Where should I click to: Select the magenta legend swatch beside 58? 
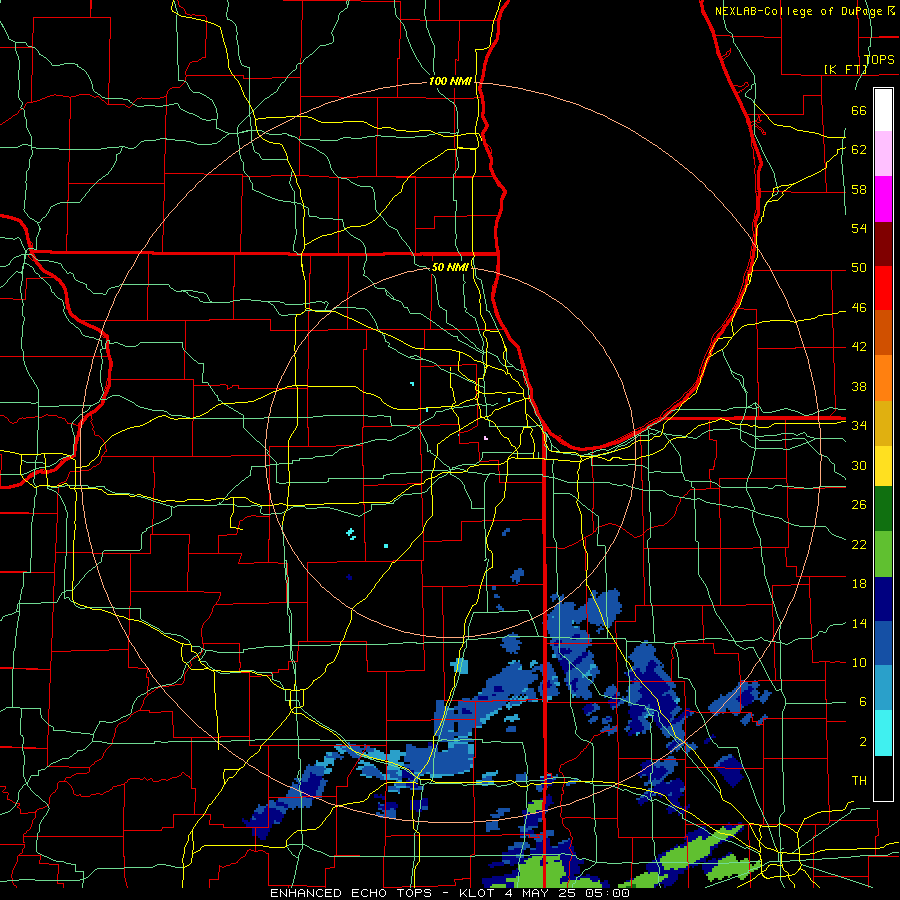tap(883, 199)
